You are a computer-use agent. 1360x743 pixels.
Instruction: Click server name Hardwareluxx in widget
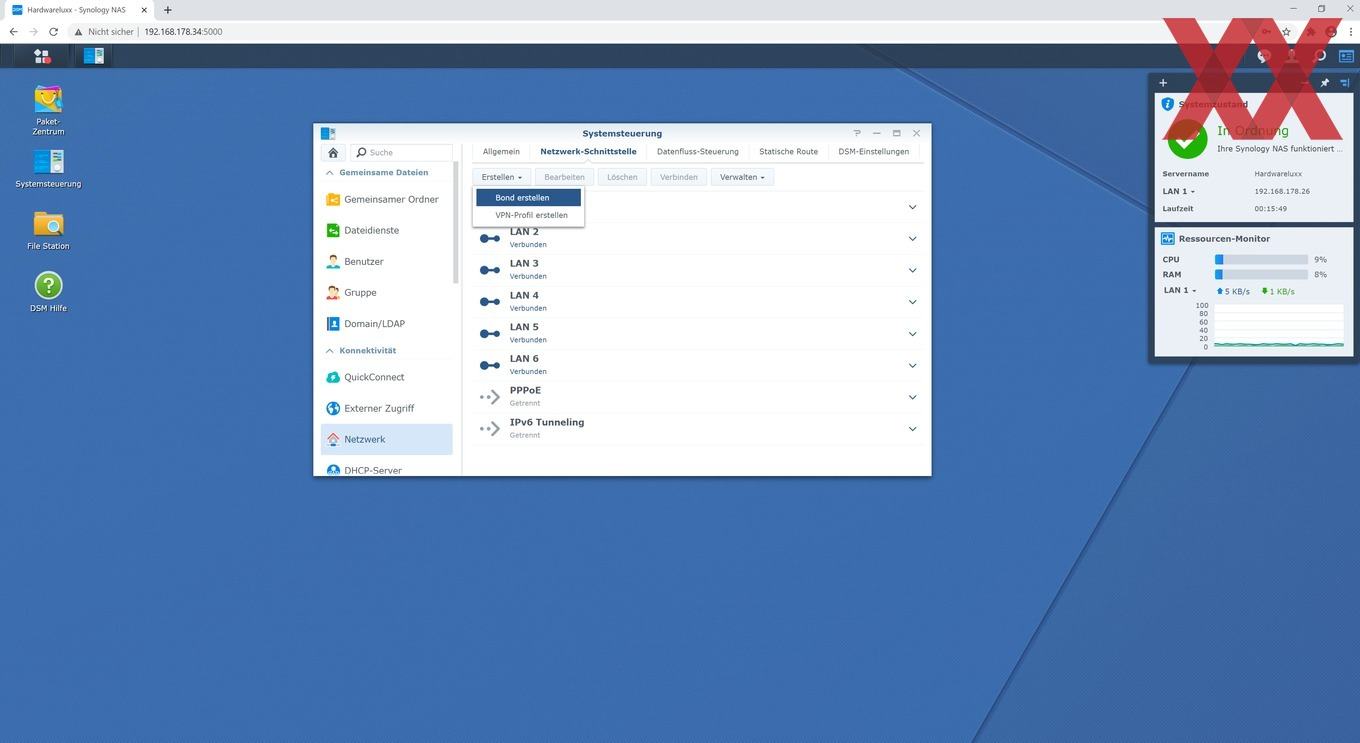click(x=1277, y=174)
